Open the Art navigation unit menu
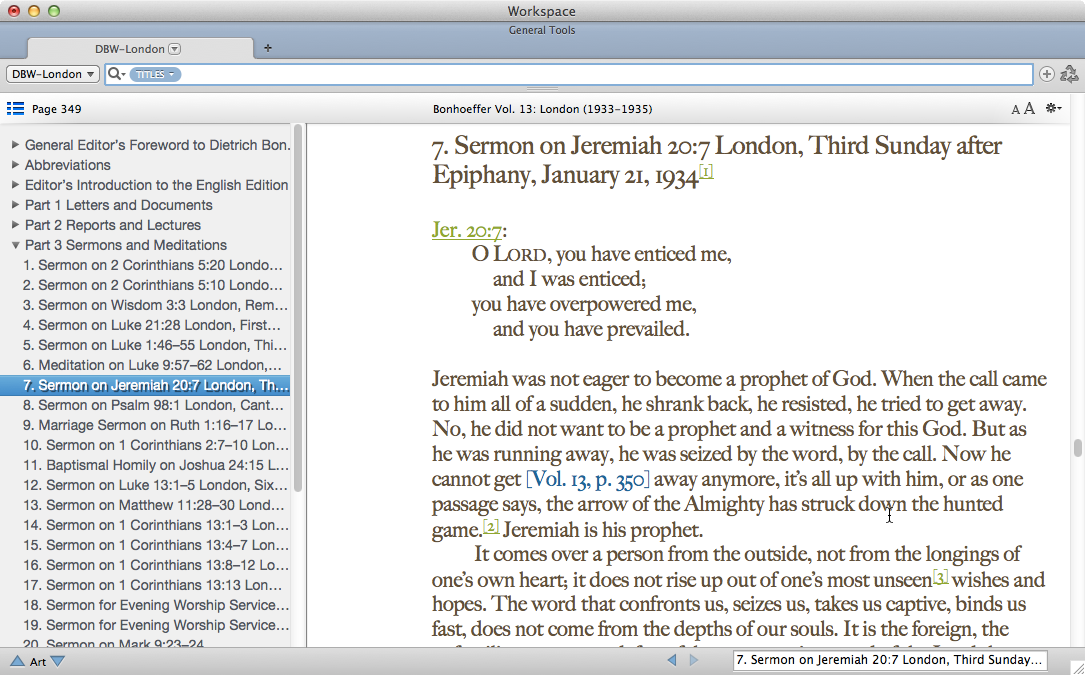Viewport: 1085px width, 675px height. pos(38,662)
